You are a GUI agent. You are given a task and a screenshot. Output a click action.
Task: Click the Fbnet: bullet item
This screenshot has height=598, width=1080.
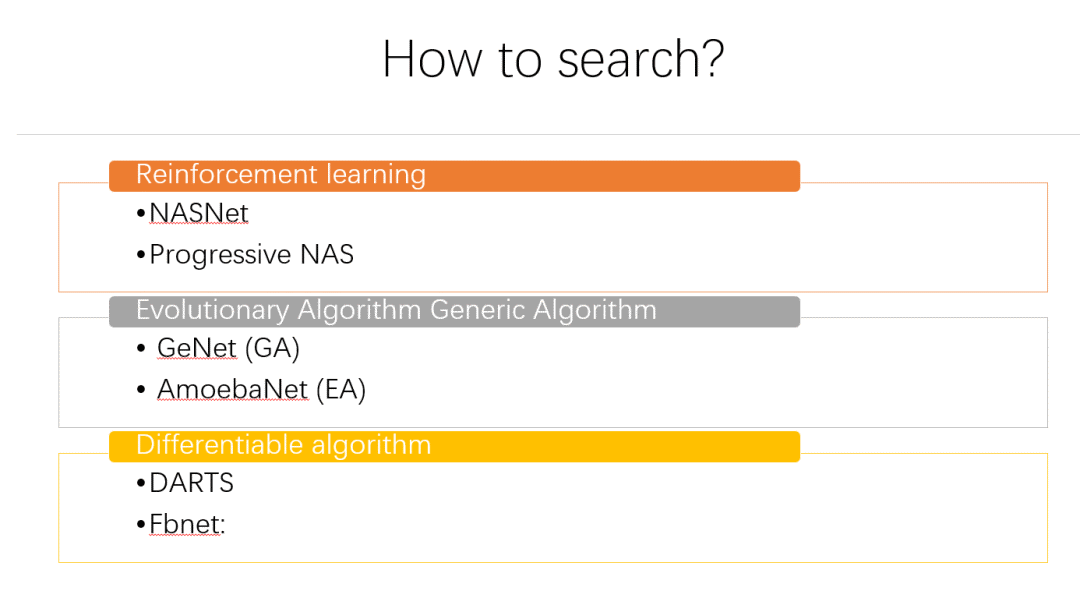coord(187,524)
